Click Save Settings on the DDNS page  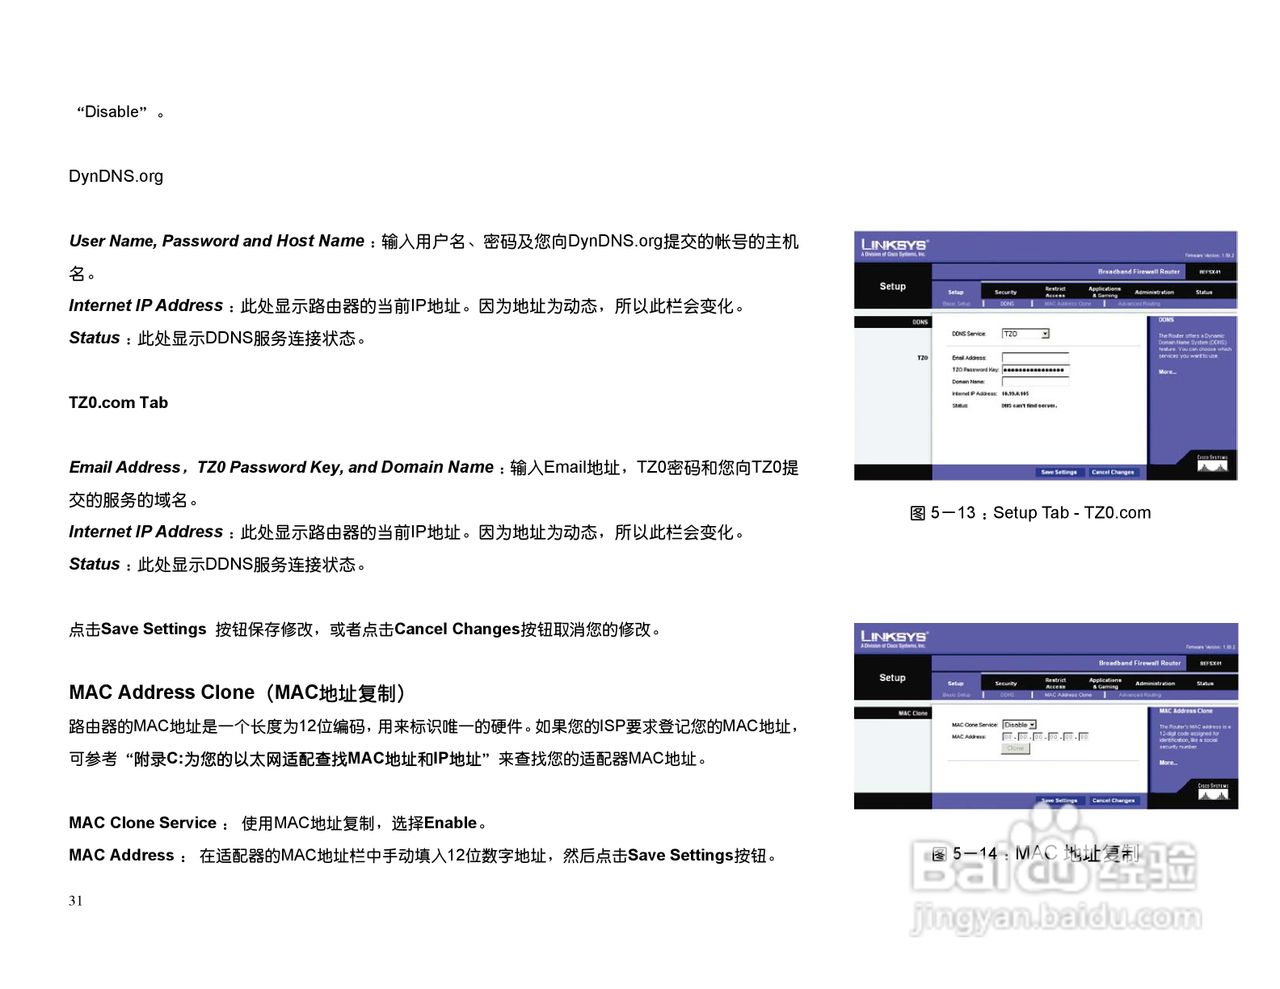1060,472
